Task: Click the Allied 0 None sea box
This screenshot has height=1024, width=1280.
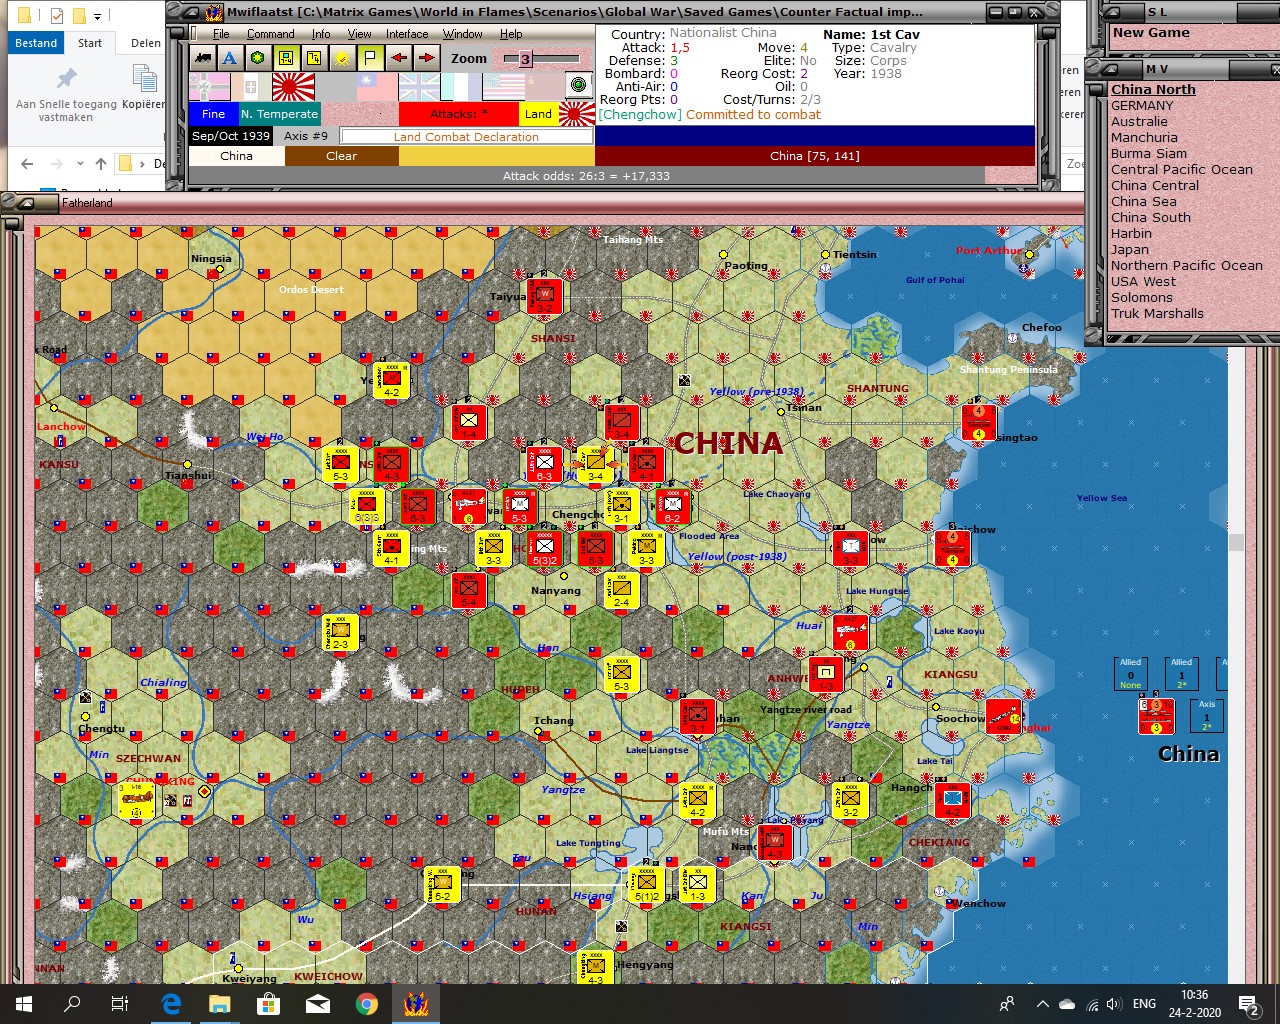Action: (x=1131, y=673)
